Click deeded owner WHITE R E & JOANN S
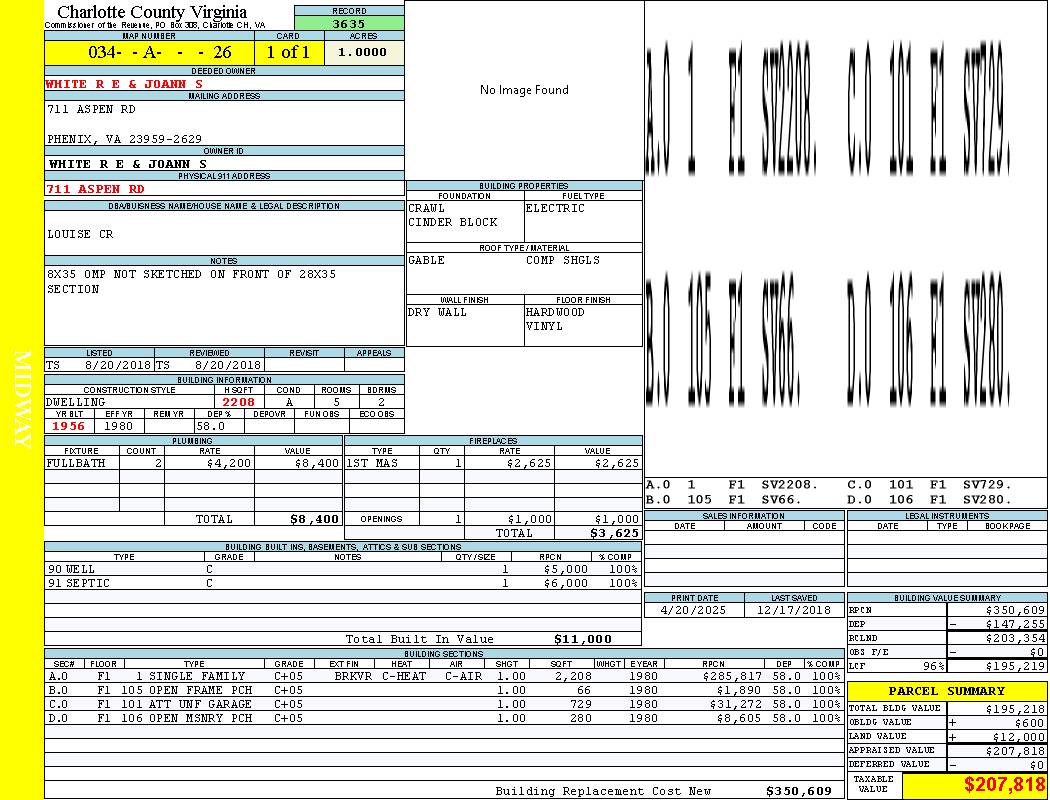 (x=124, y=84)
